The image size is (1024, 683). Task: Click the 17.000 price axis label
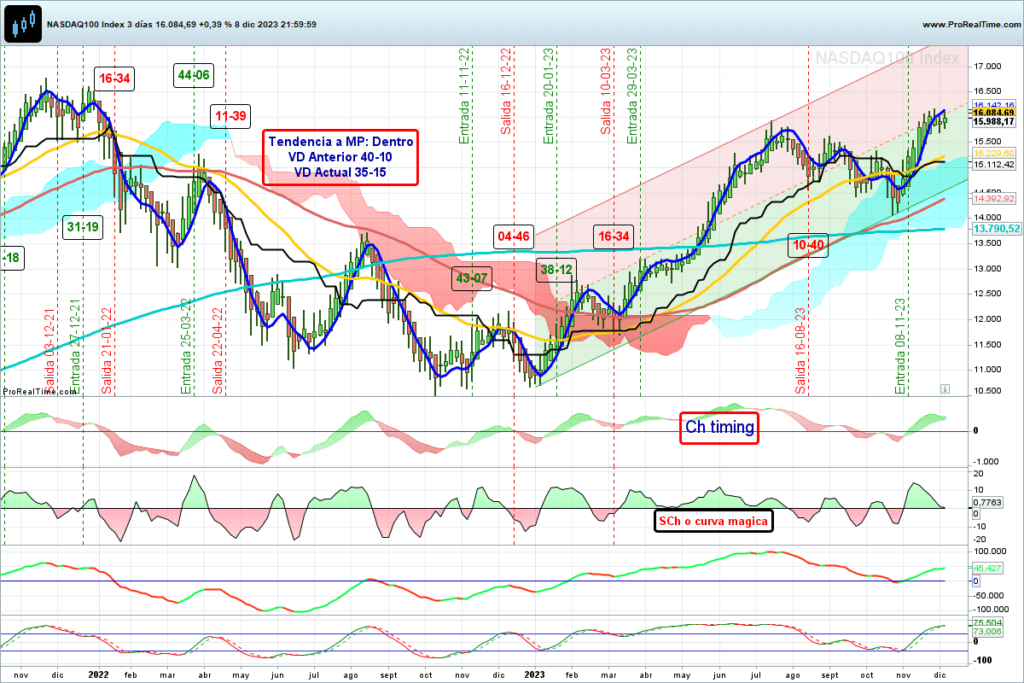(987, 67)
